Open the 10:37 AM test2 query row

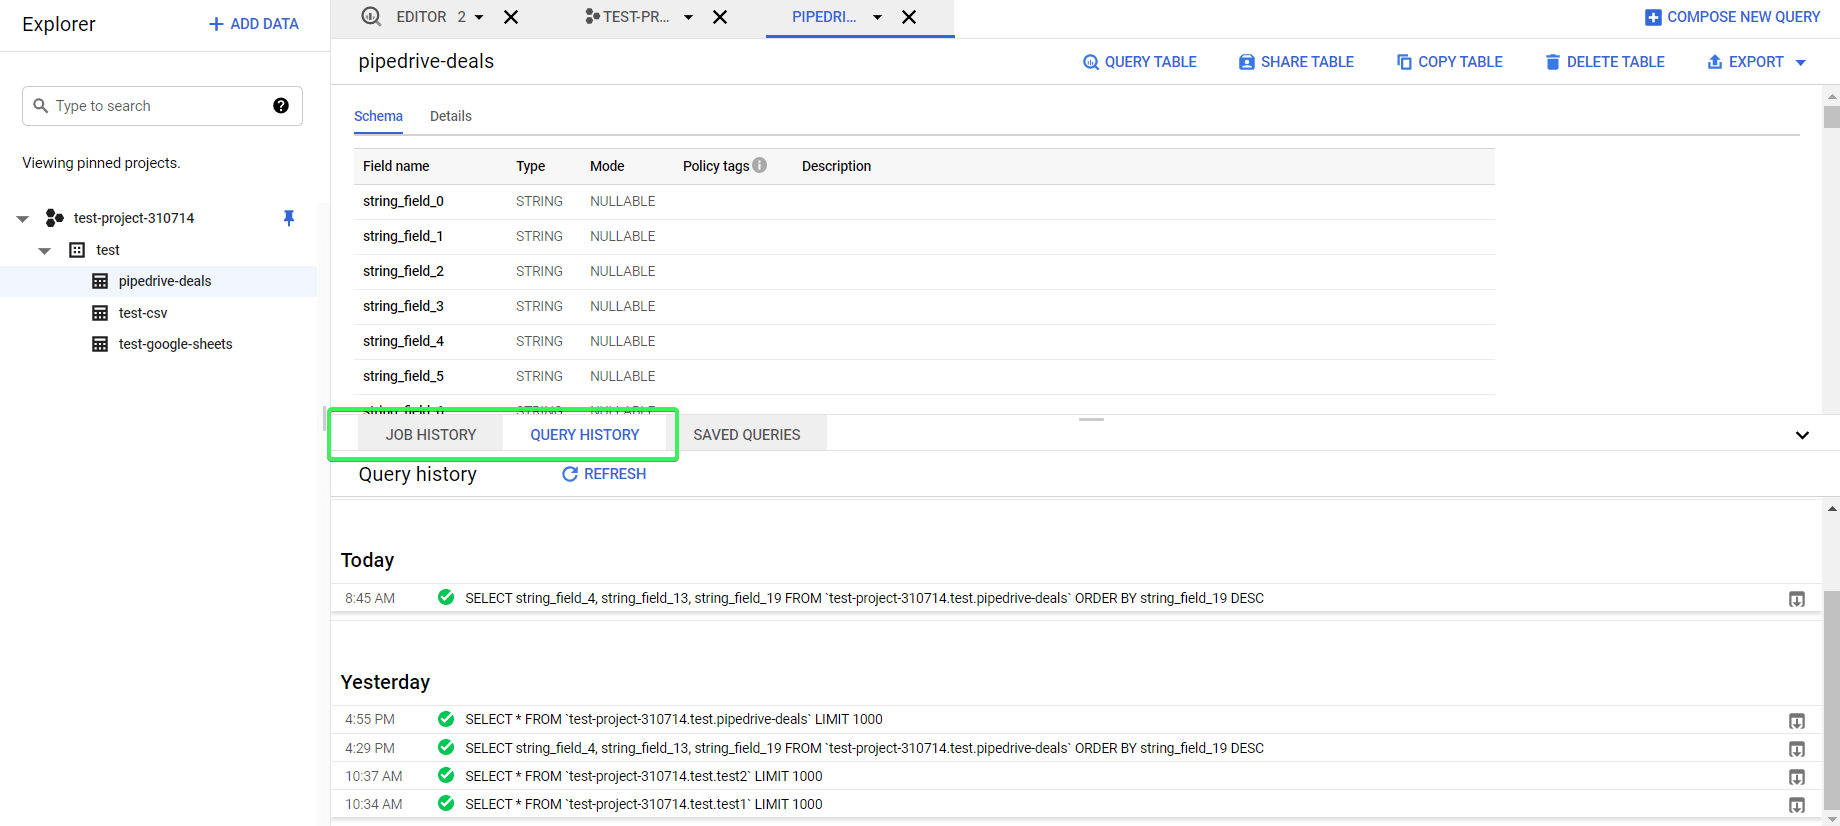point(1076,776)
